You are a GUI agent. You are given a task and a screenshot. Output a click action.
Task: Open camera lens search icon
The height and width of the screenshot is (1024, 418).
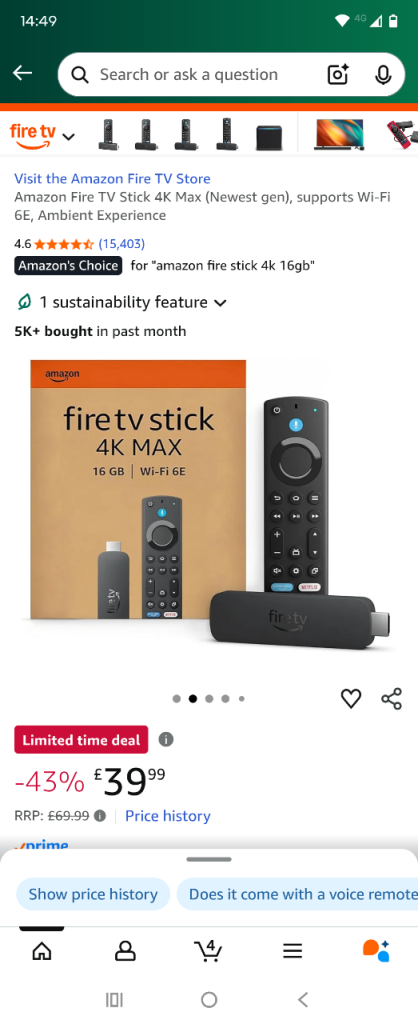(x=338, y=74)
